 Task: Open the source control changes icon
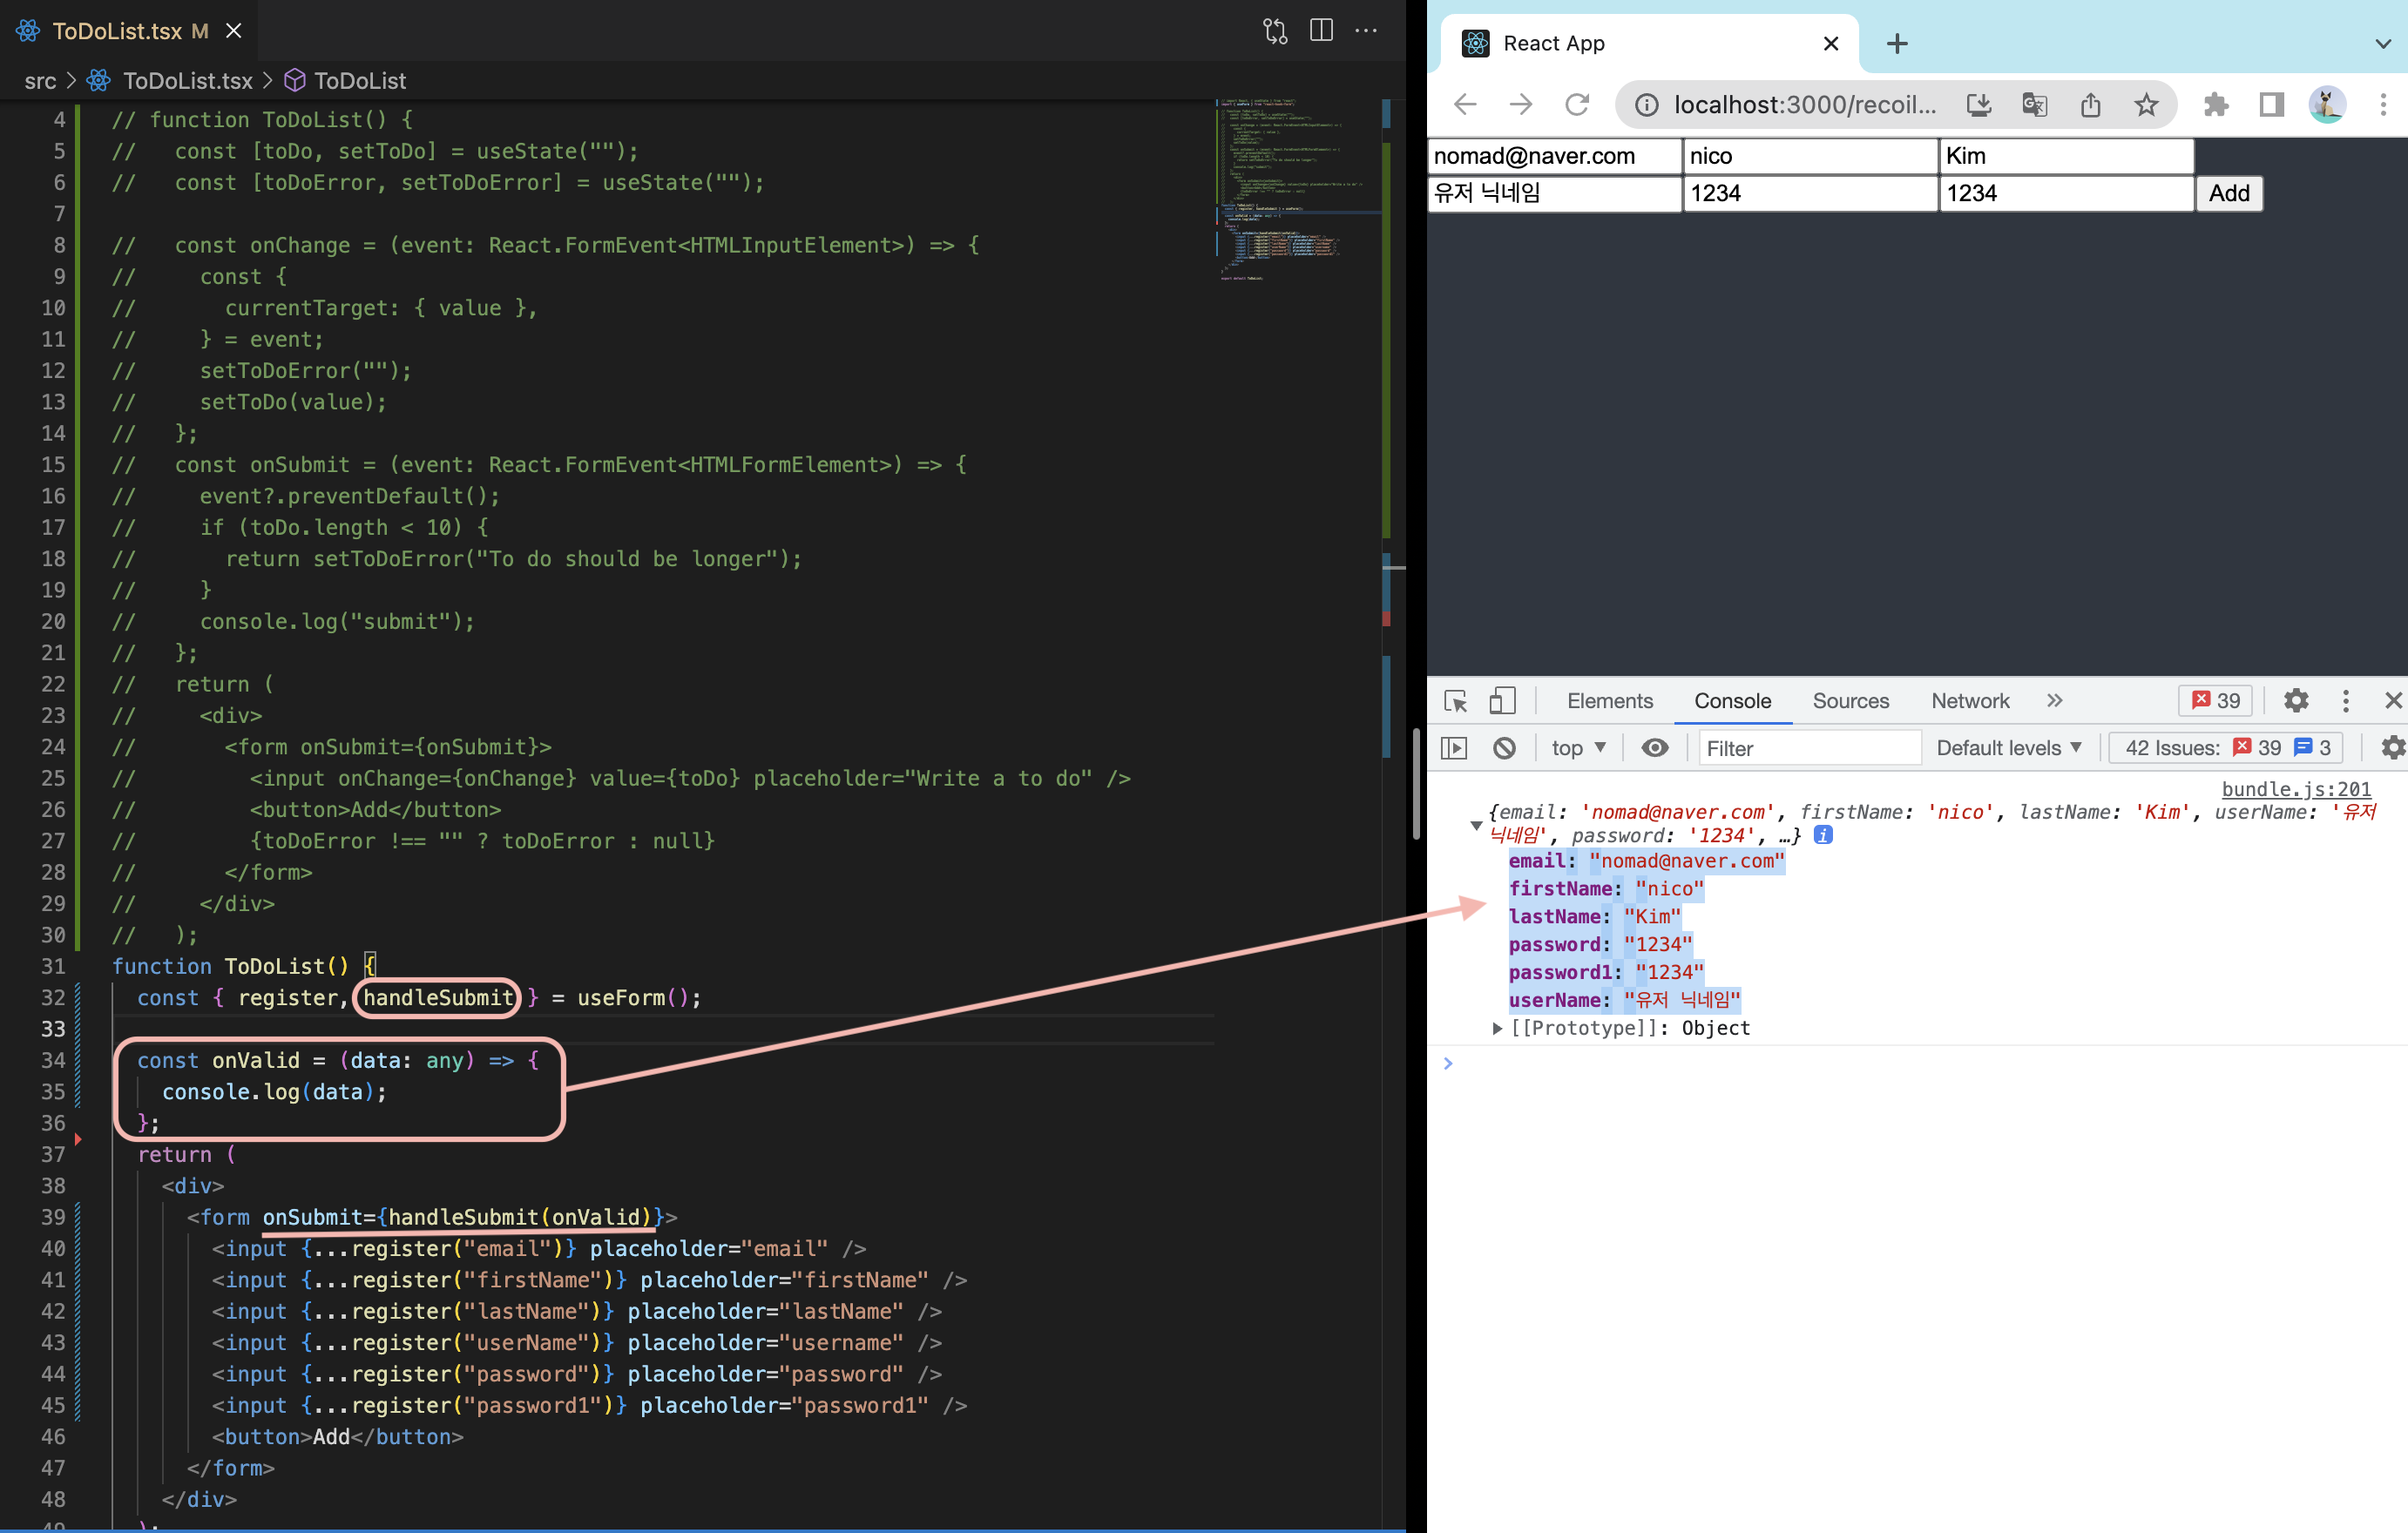[1275, 30]
